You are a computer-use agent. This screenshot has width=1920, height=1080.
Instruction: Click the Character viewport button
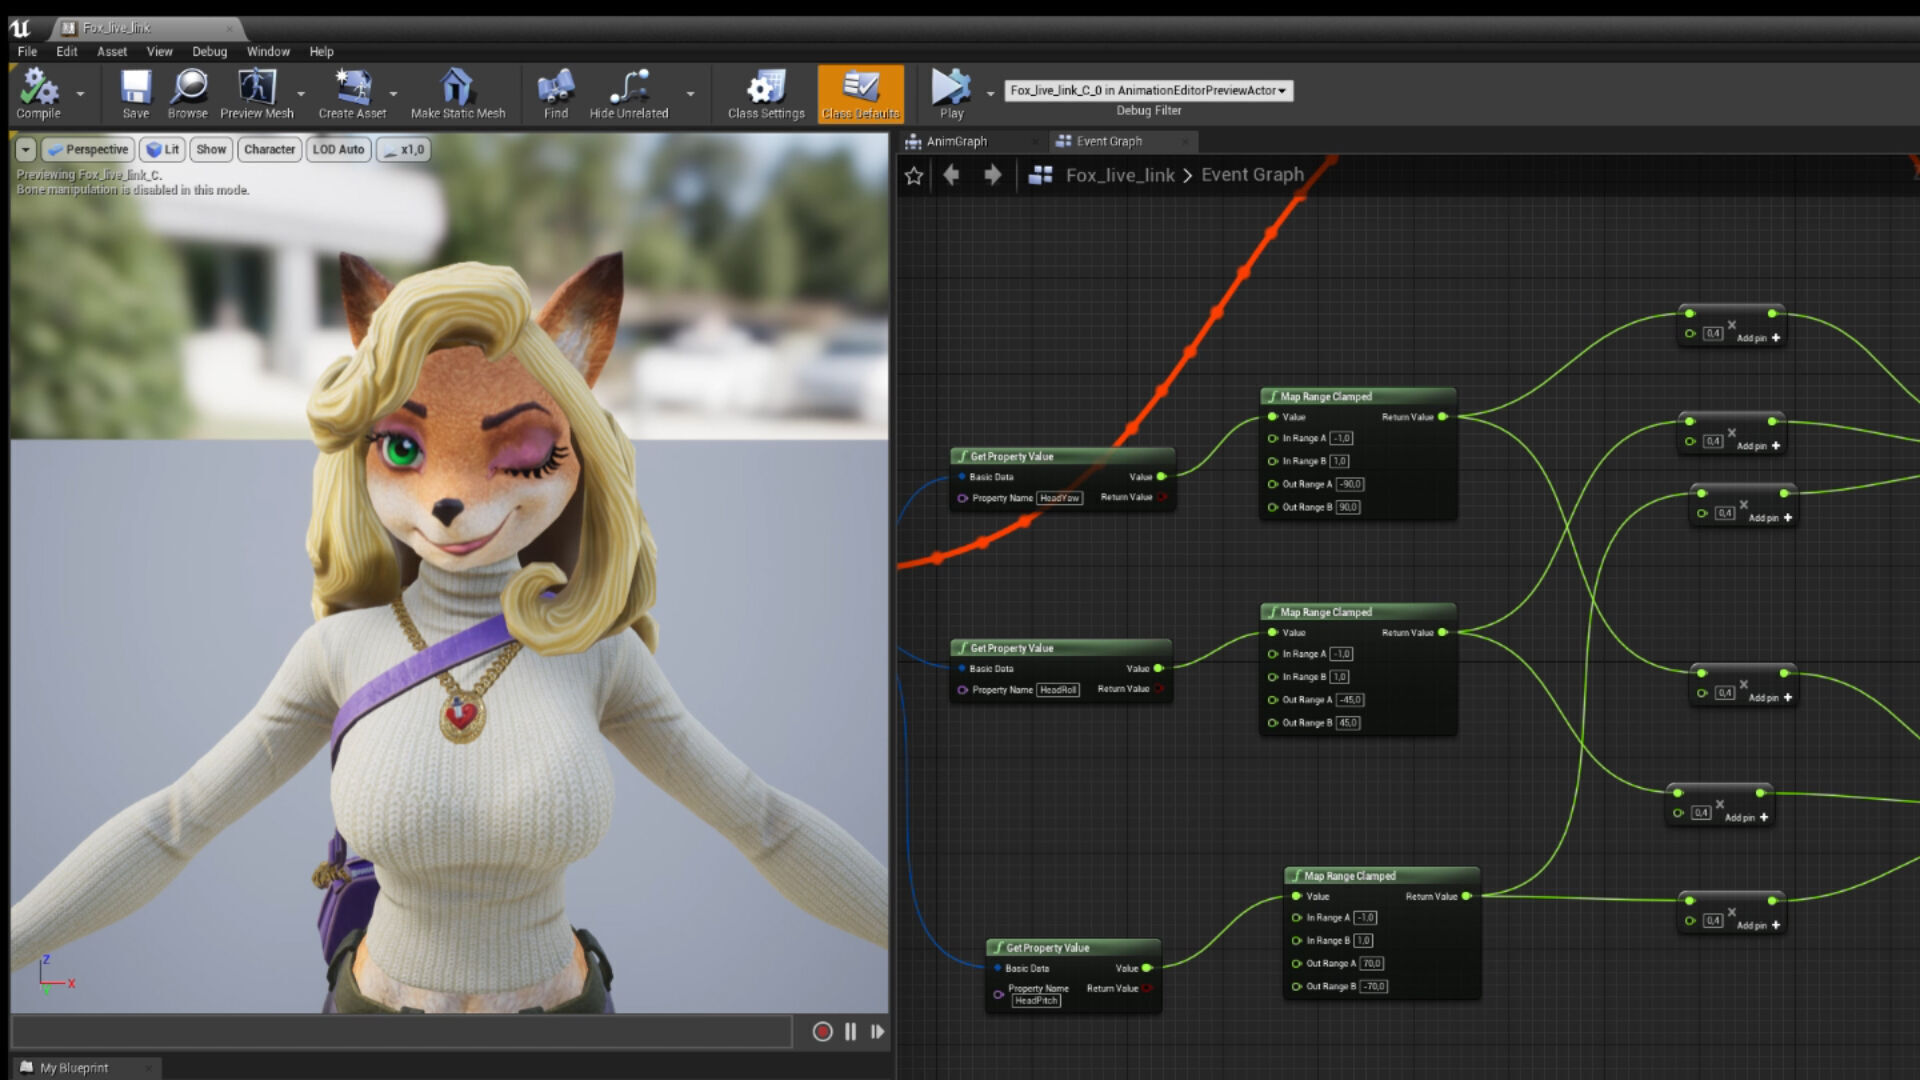coord(270,150)
